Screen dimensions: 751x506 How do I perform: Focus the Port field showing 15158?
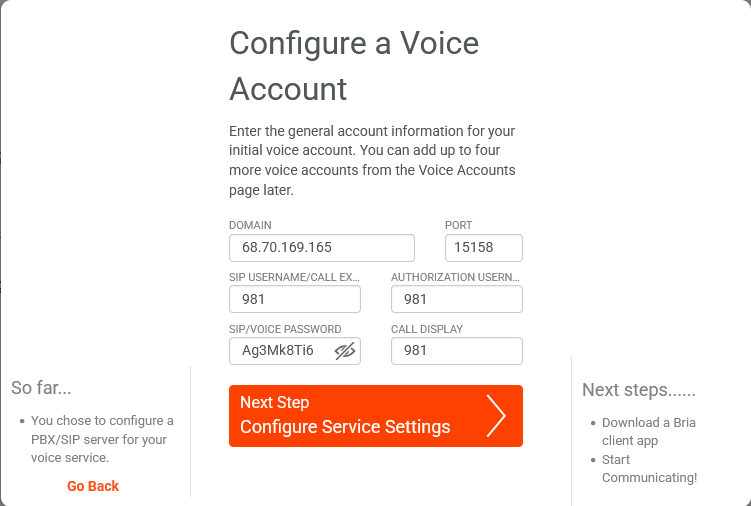point(483,247)
